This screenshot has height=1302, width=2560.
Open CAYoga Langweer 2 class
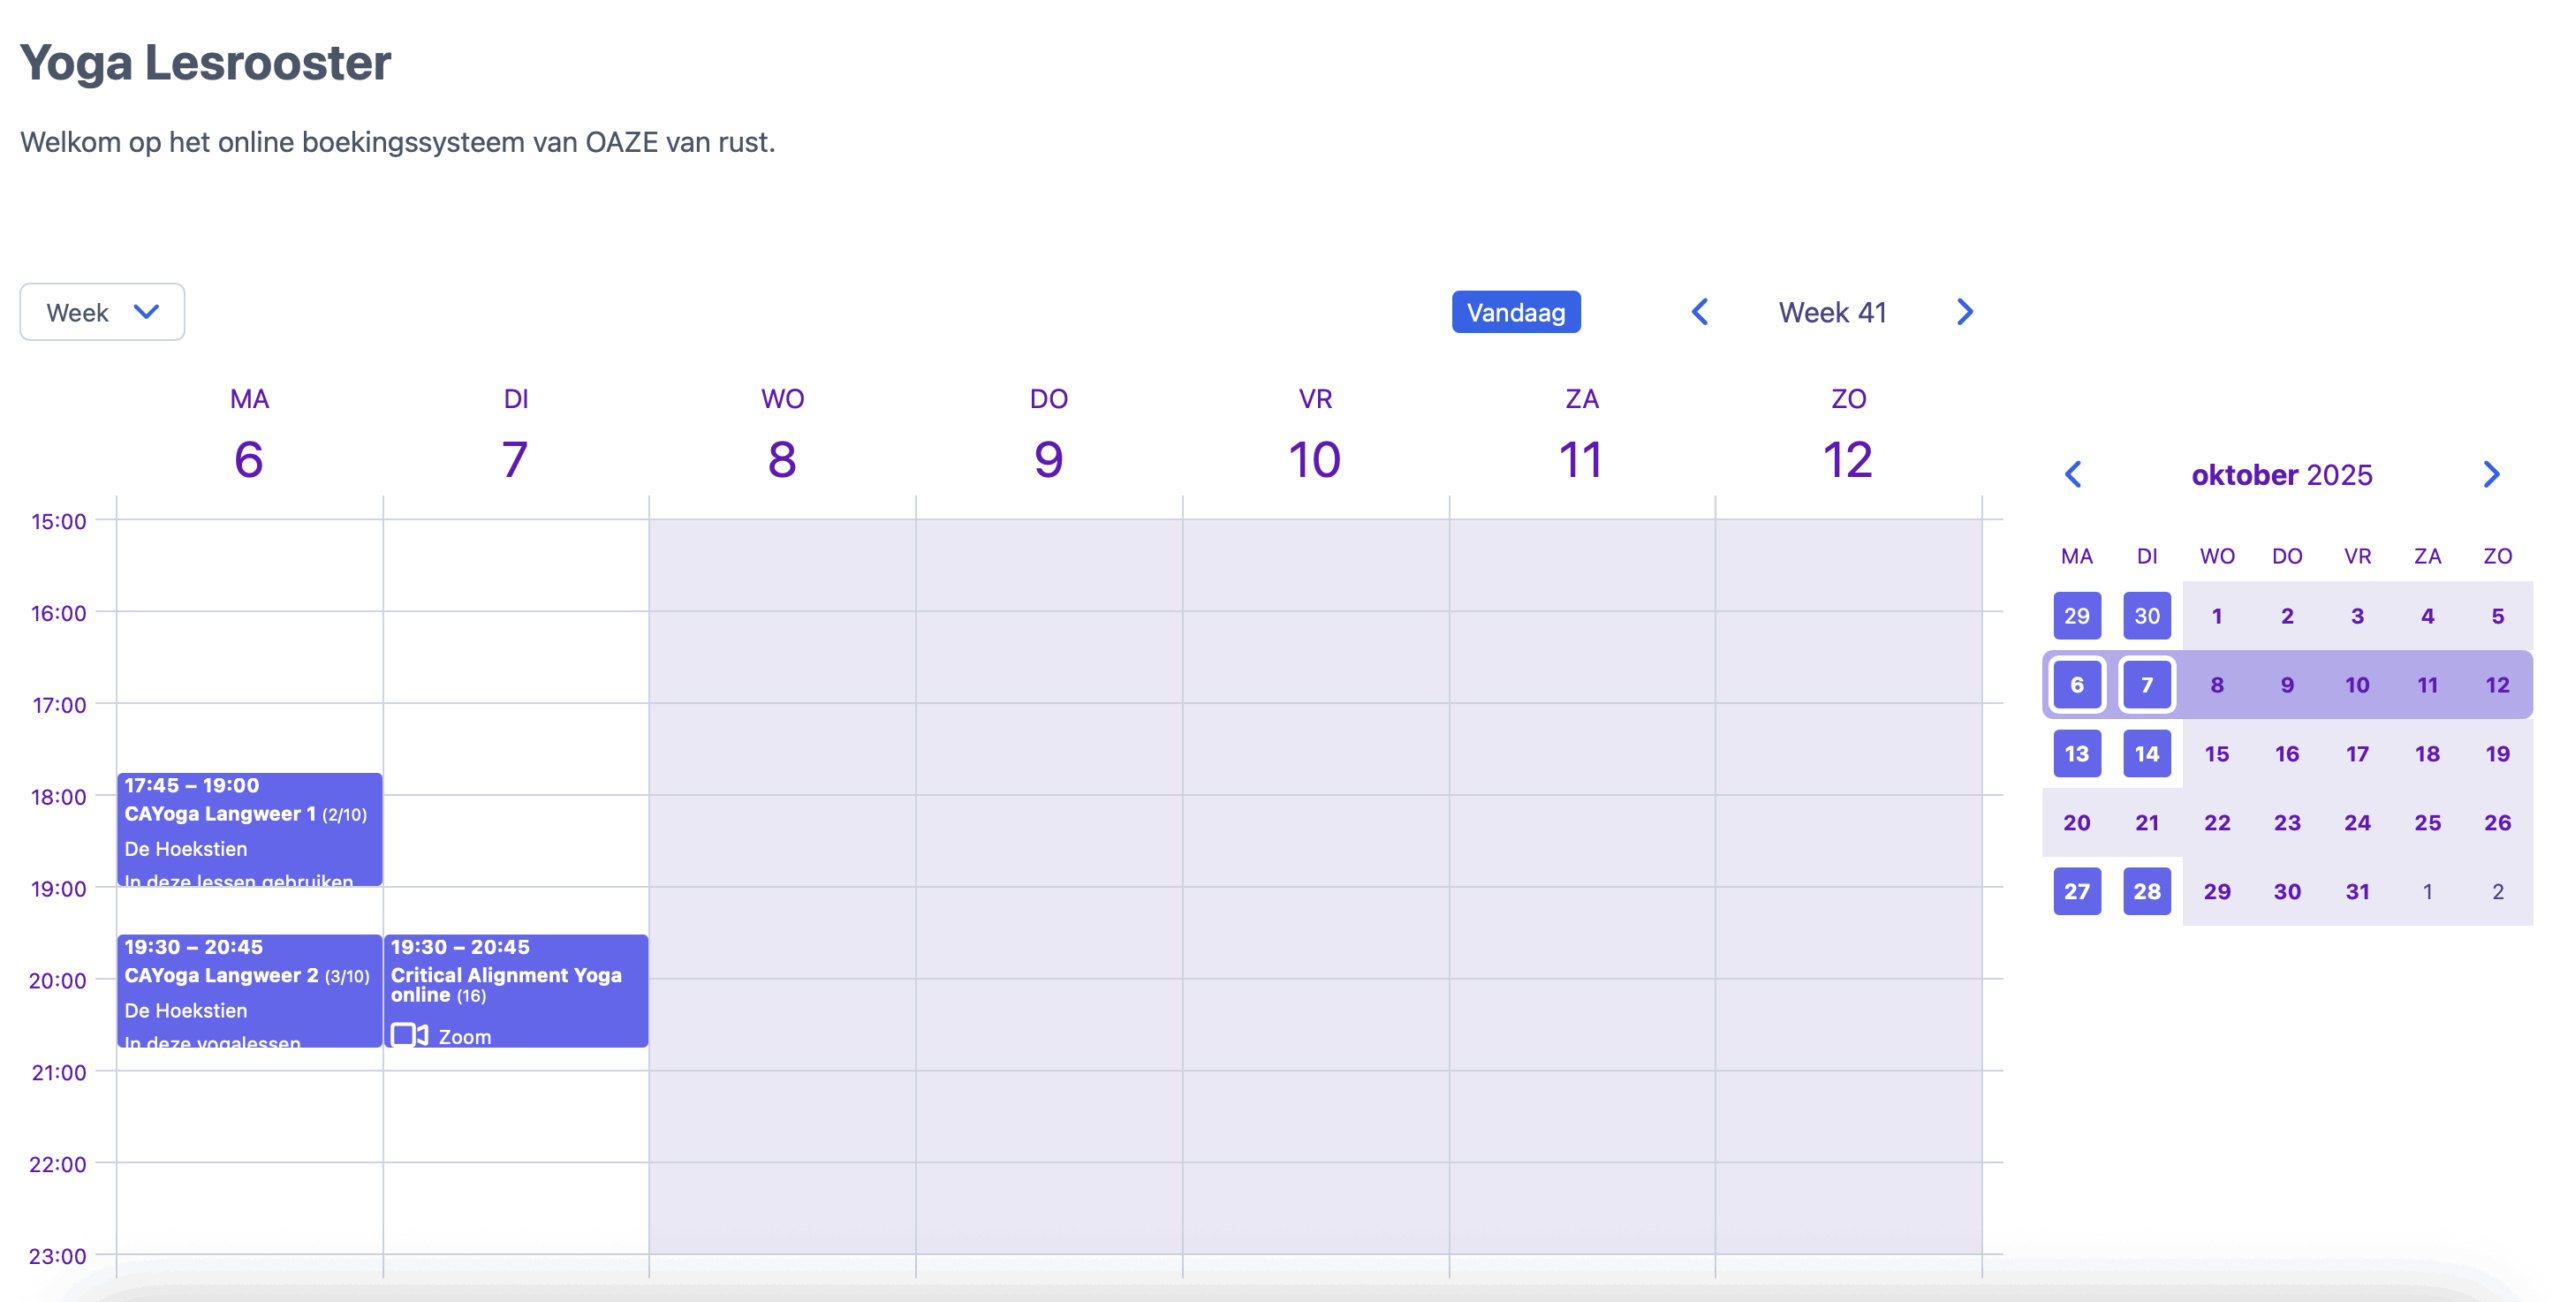[249, 990]
